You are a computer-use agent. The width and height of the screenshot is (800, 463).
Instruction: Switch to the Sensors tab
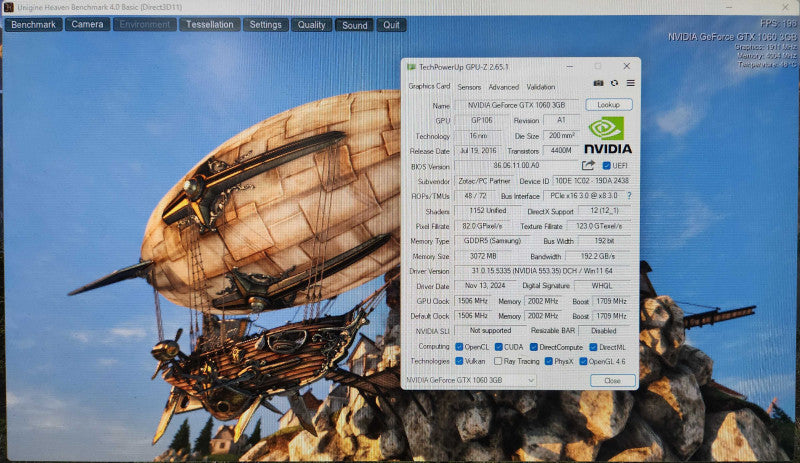[x=469, y=87]
